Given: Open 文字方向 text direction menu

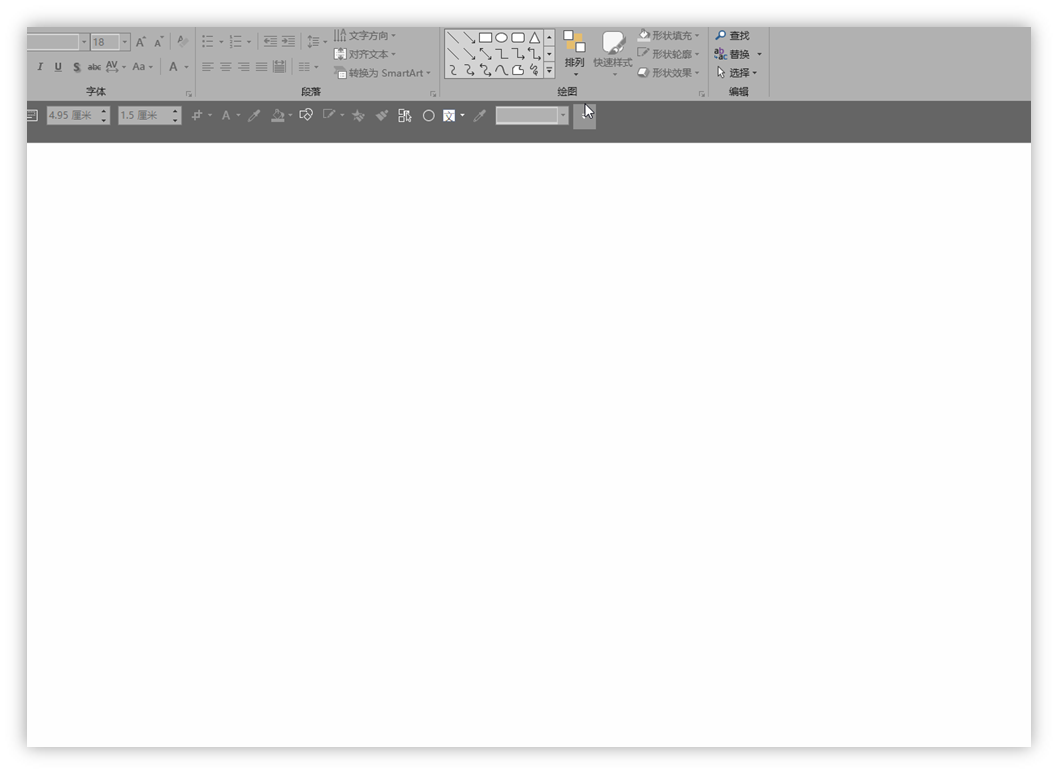Looking at the screenshot, I should click(x=365, y=35).
